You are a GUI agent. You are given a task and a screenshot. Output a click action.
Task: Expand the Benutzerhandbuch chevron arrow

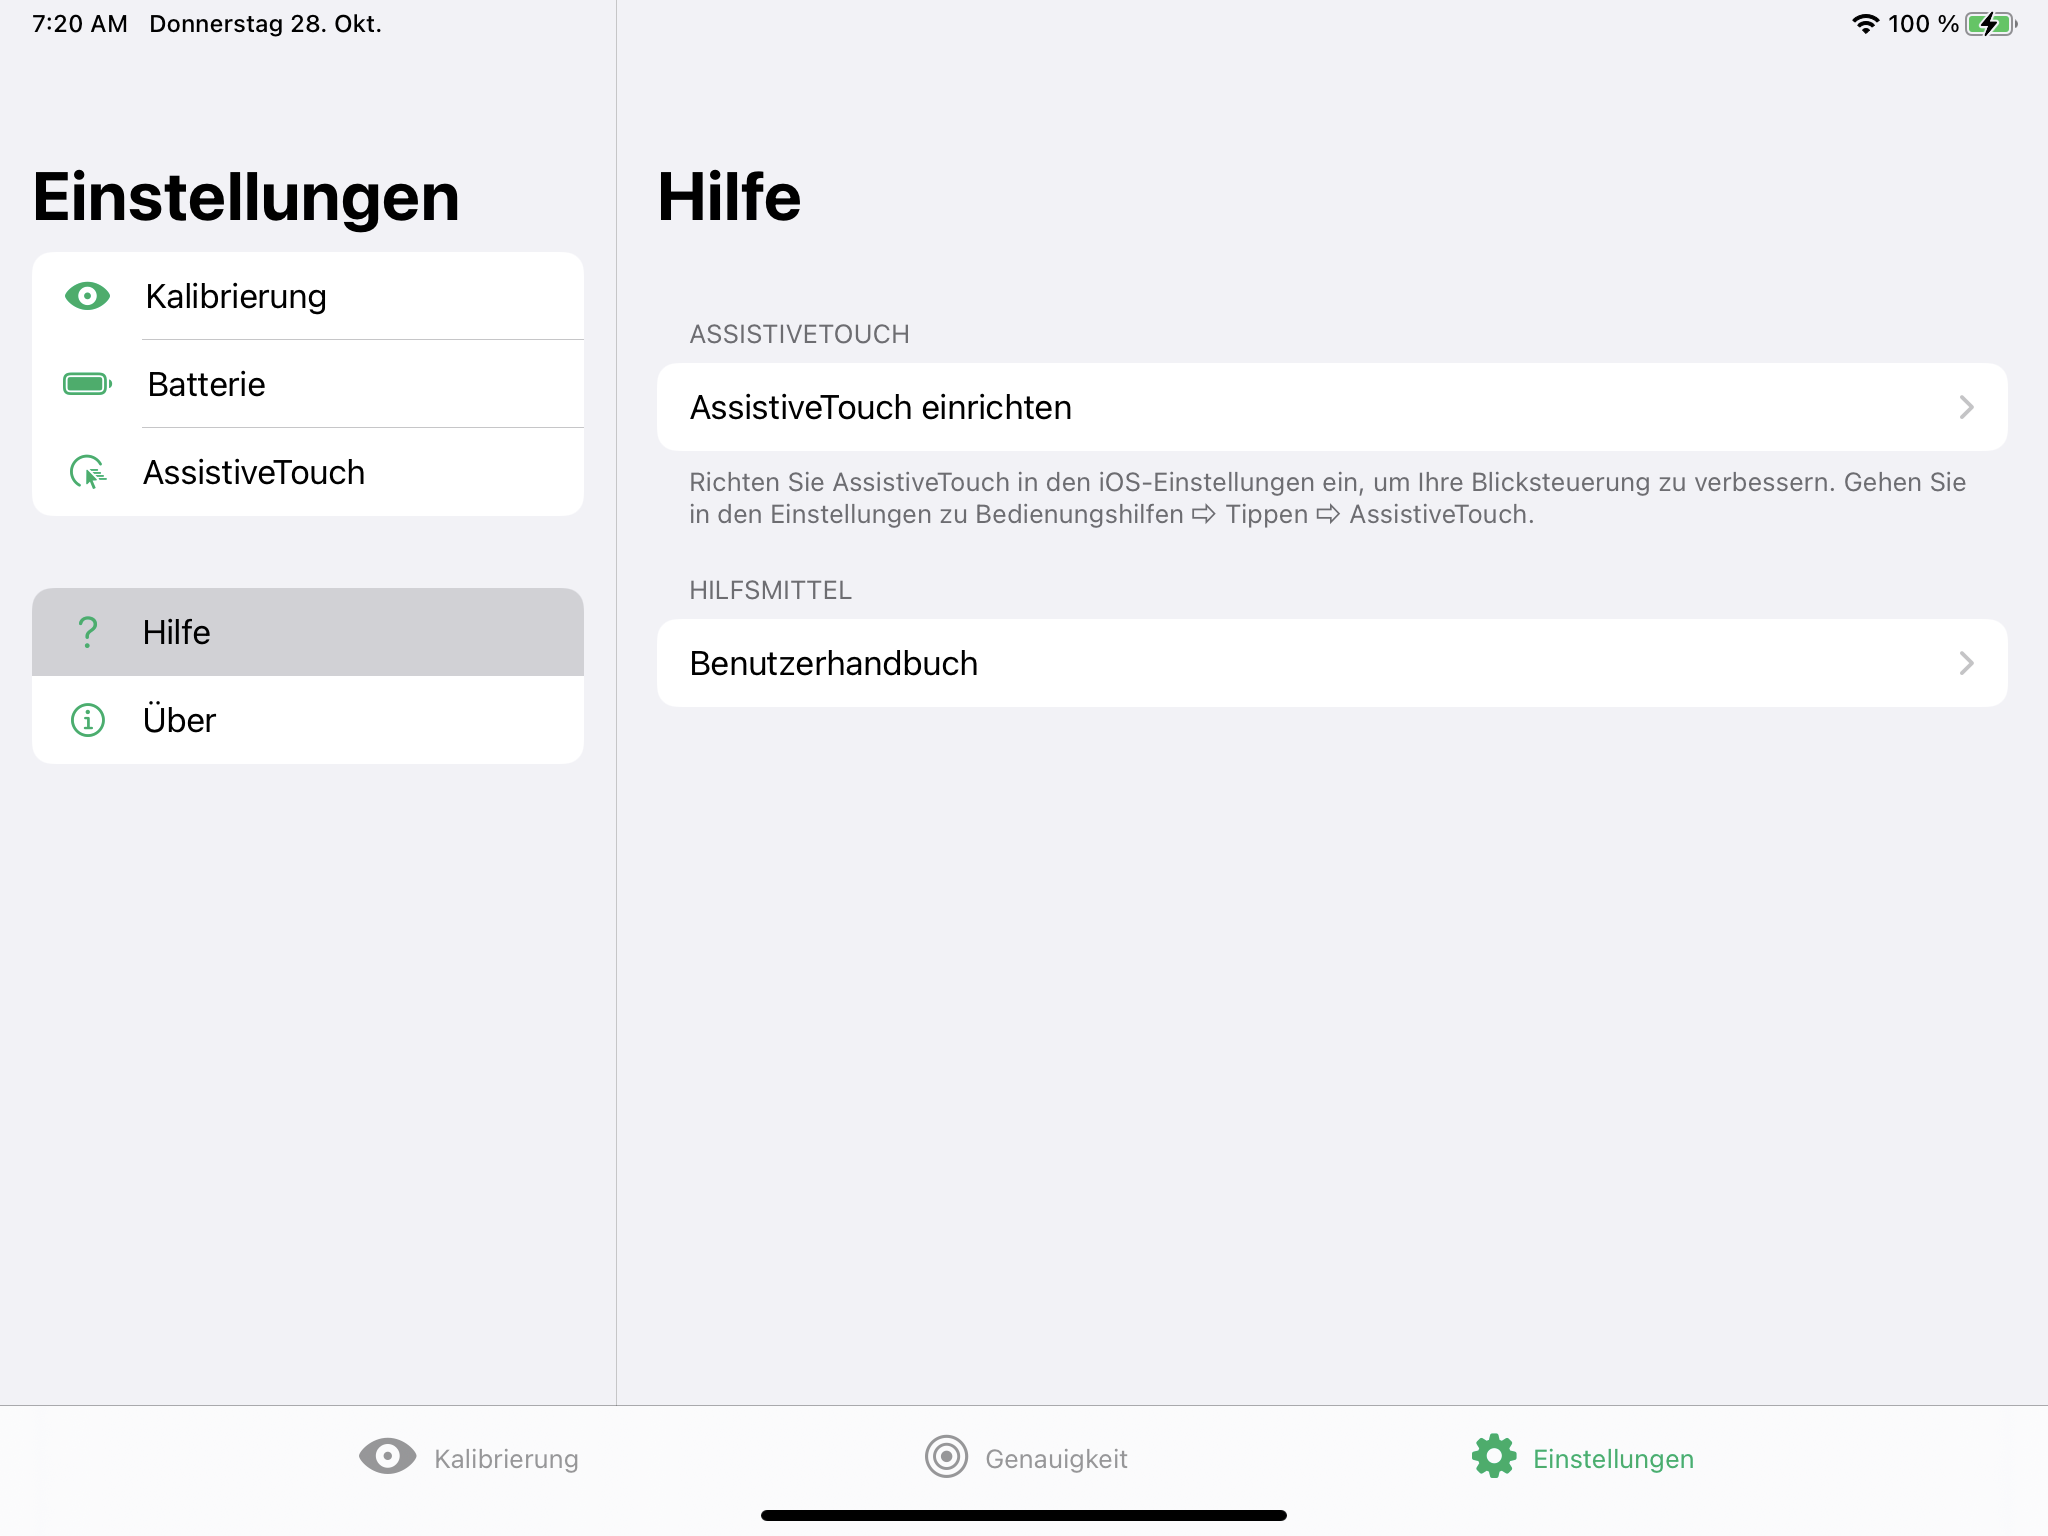click(1966, 663)
